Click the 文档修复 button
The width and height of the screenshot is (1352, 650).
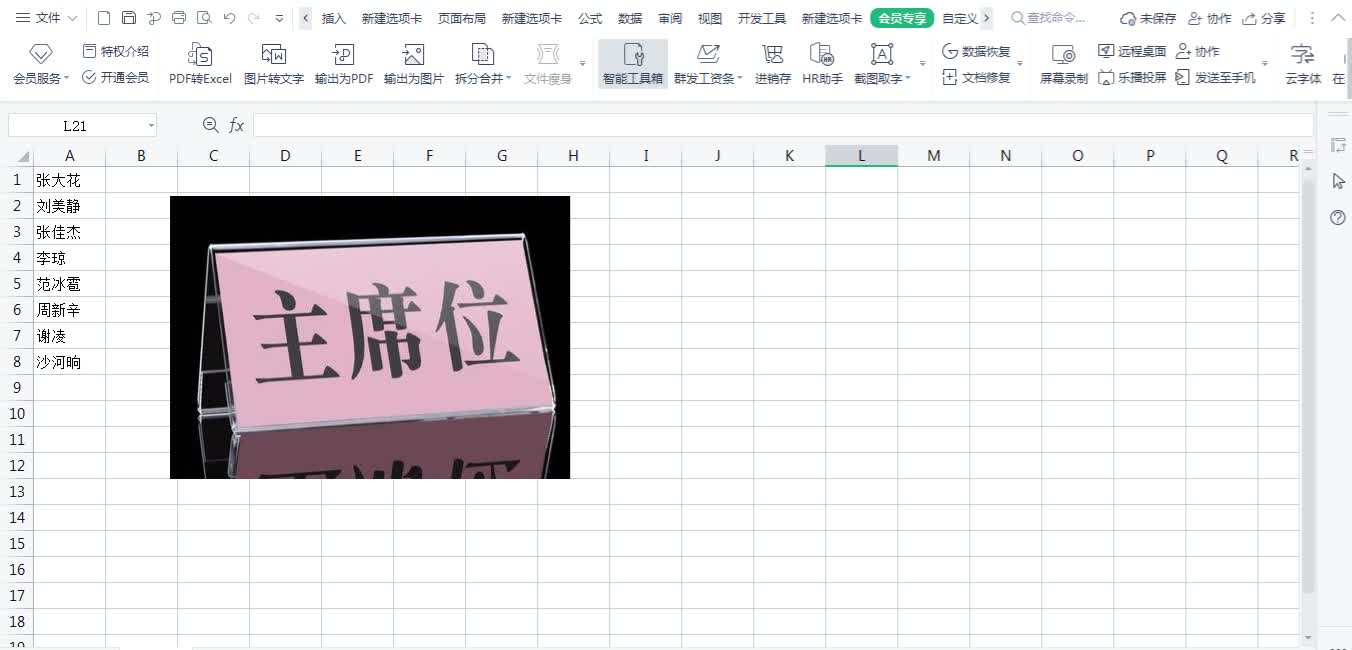pos(977,77)
